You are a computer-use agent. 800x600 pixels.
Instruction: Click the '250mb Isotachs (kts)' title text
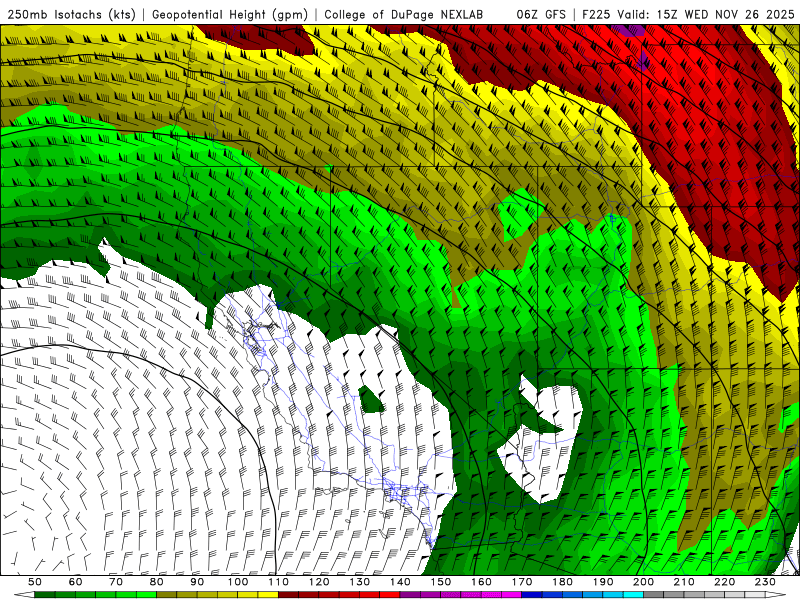click(x=71, y=14)
